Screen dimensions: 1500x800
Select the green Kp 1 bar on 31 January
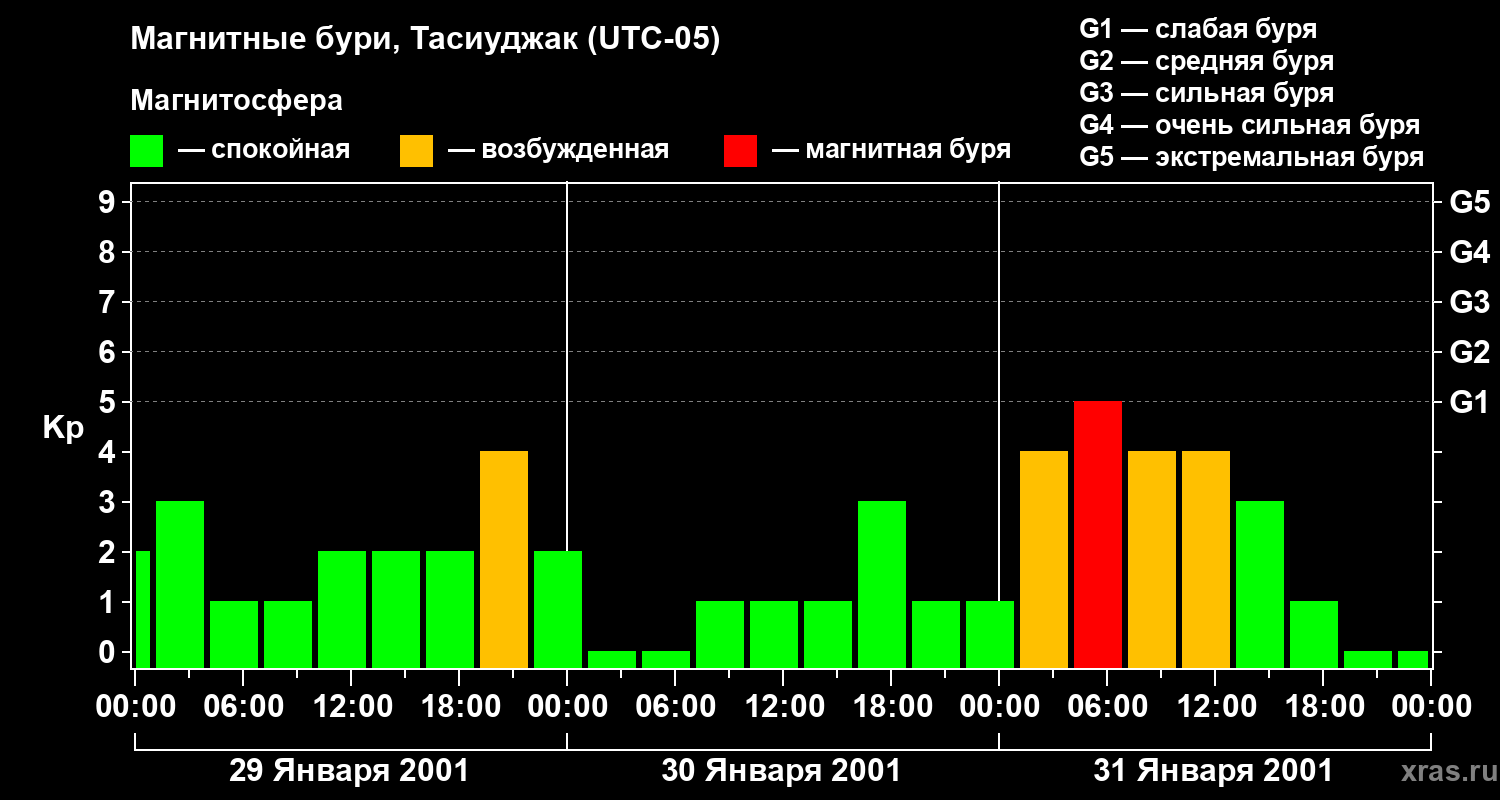click(x=1314, y=634)
